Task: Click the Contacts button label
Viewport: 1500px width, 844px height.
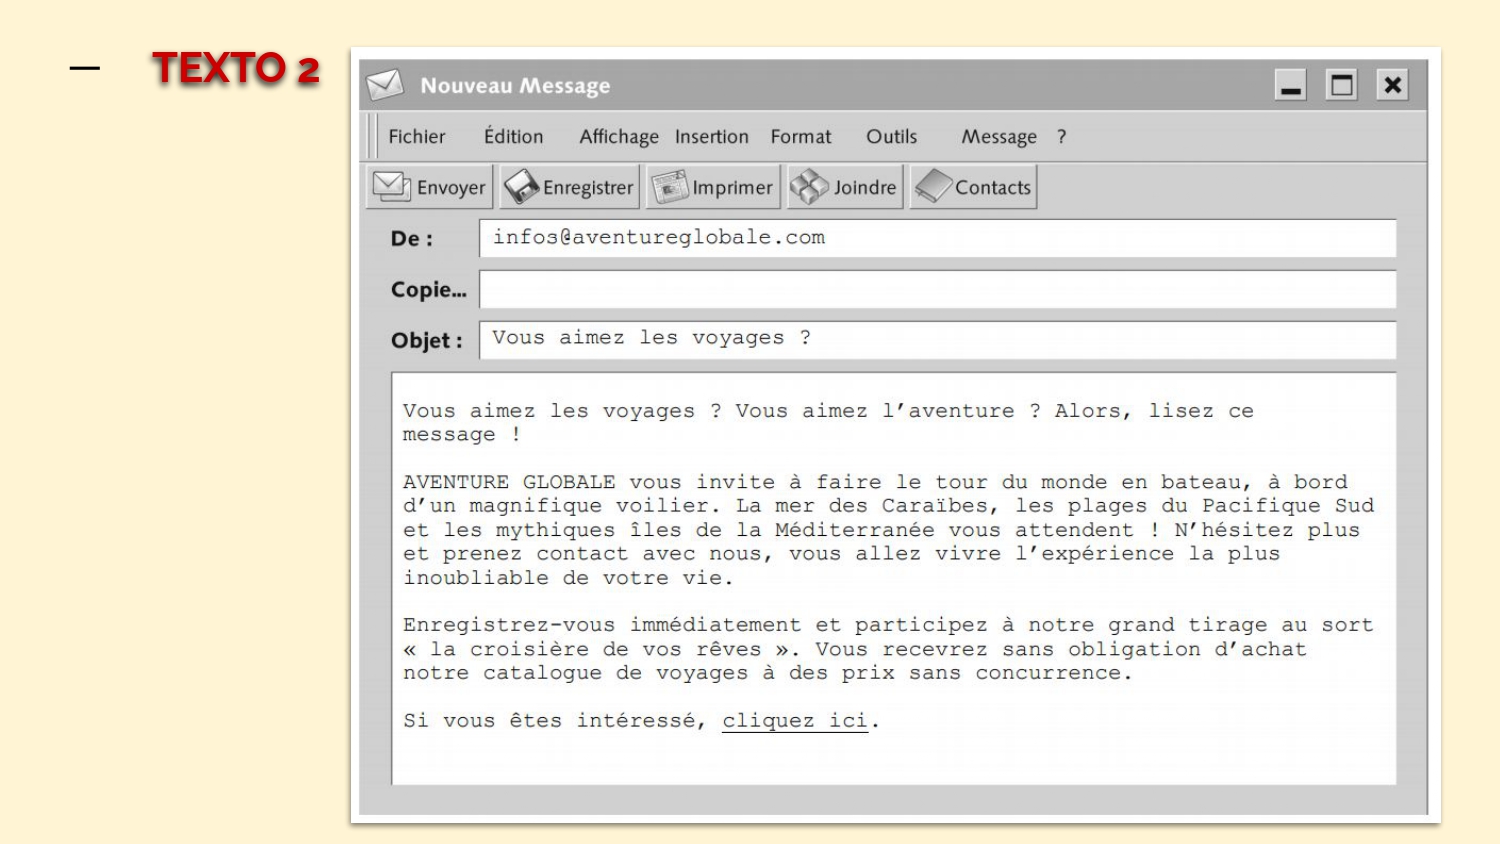Action: tap(993, 188)
